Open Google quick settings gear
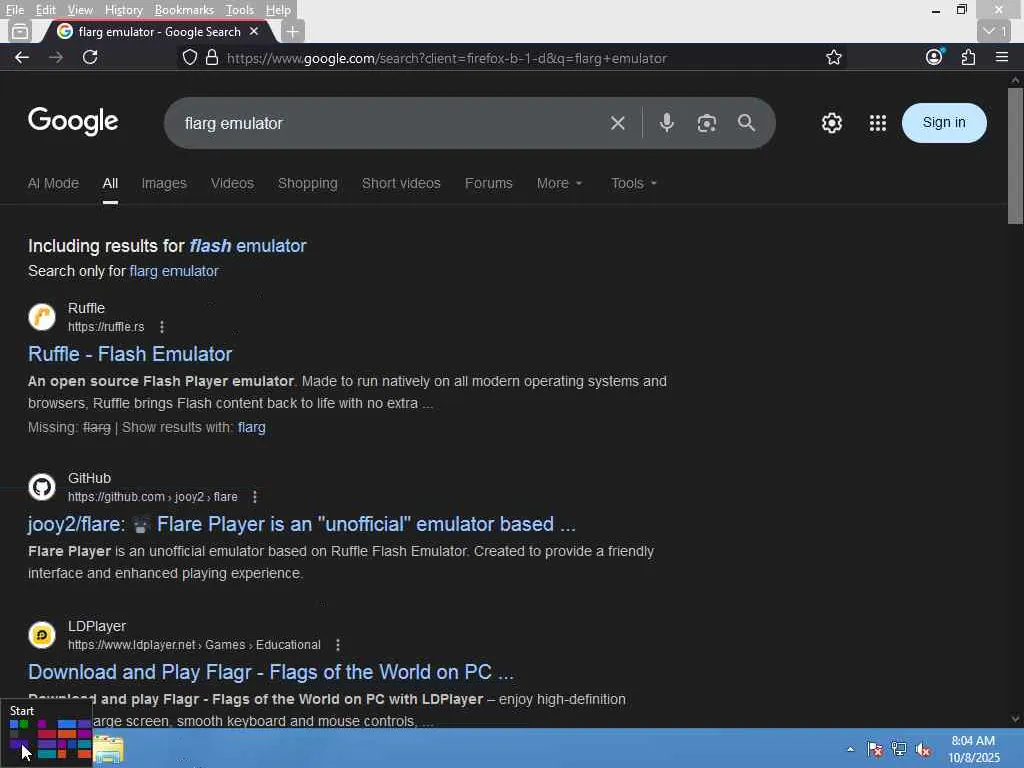Screen dimensions: 1024x768 [x=831, y=123]
